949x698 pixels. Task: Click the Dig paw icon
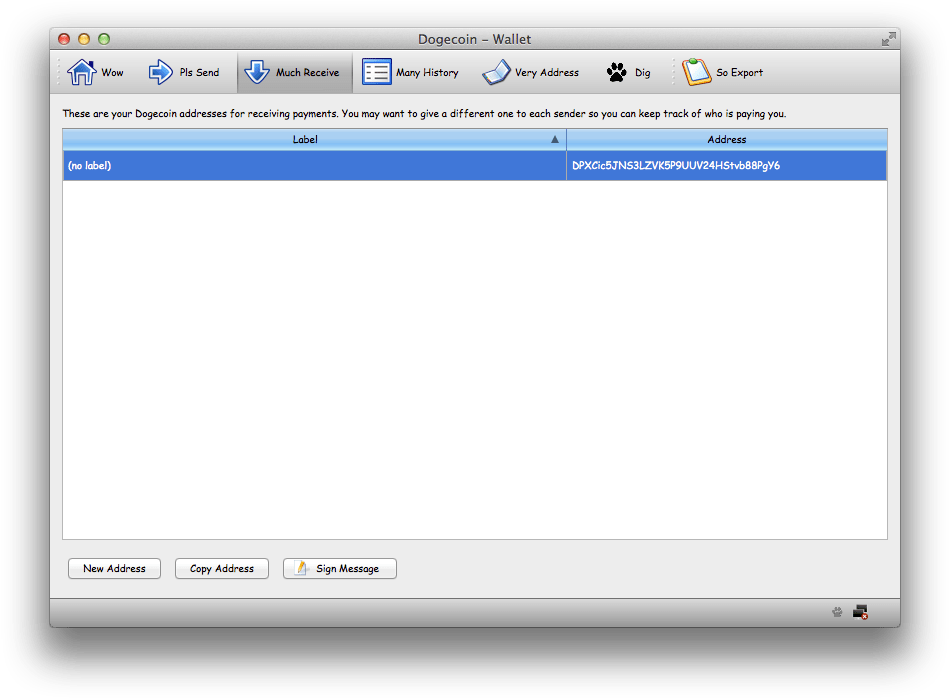[617, 73]
